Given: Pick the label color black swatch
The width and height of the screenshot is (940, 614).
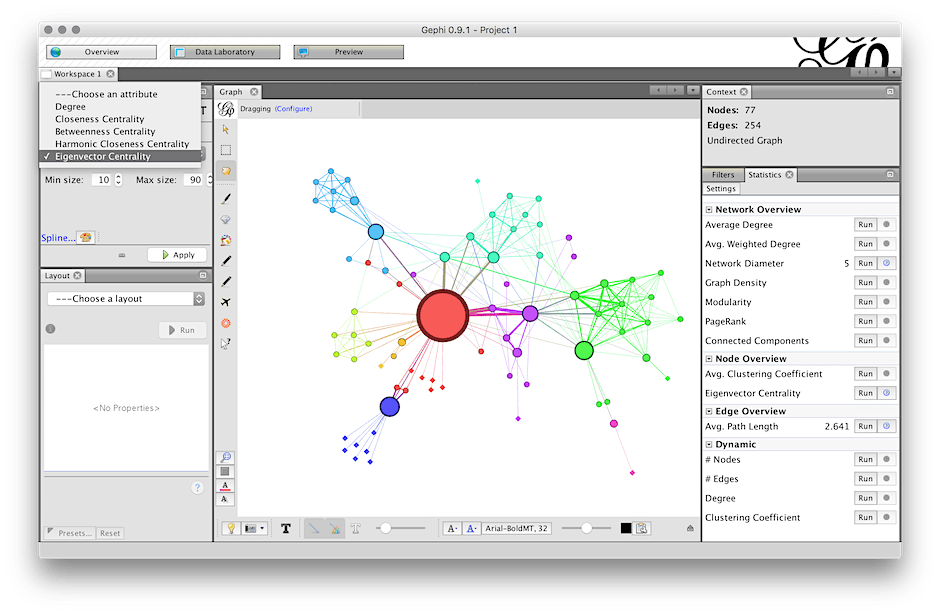Looking at the screenshot, I should tap(624, 527).
